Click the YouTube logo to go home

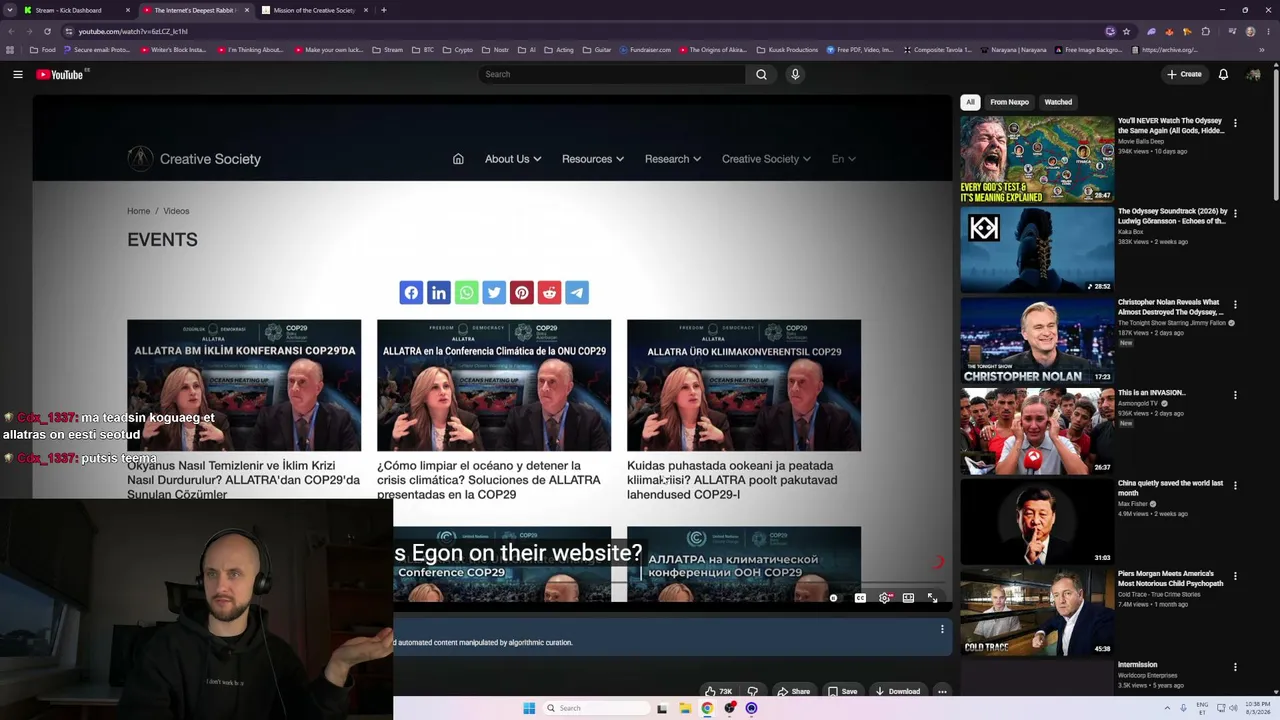coord(61,74)
